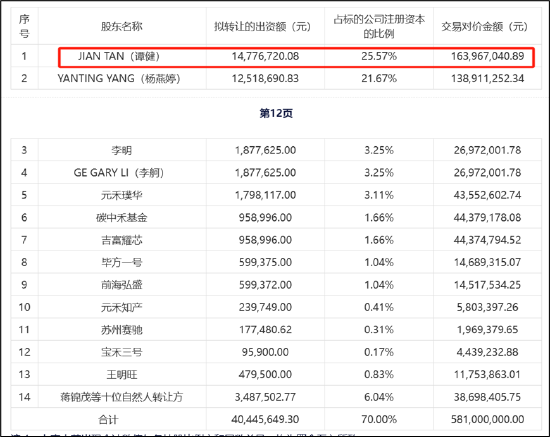Click 958,996.00 in row number 7
The image size is (550, 437).
(x=265, y=240)
